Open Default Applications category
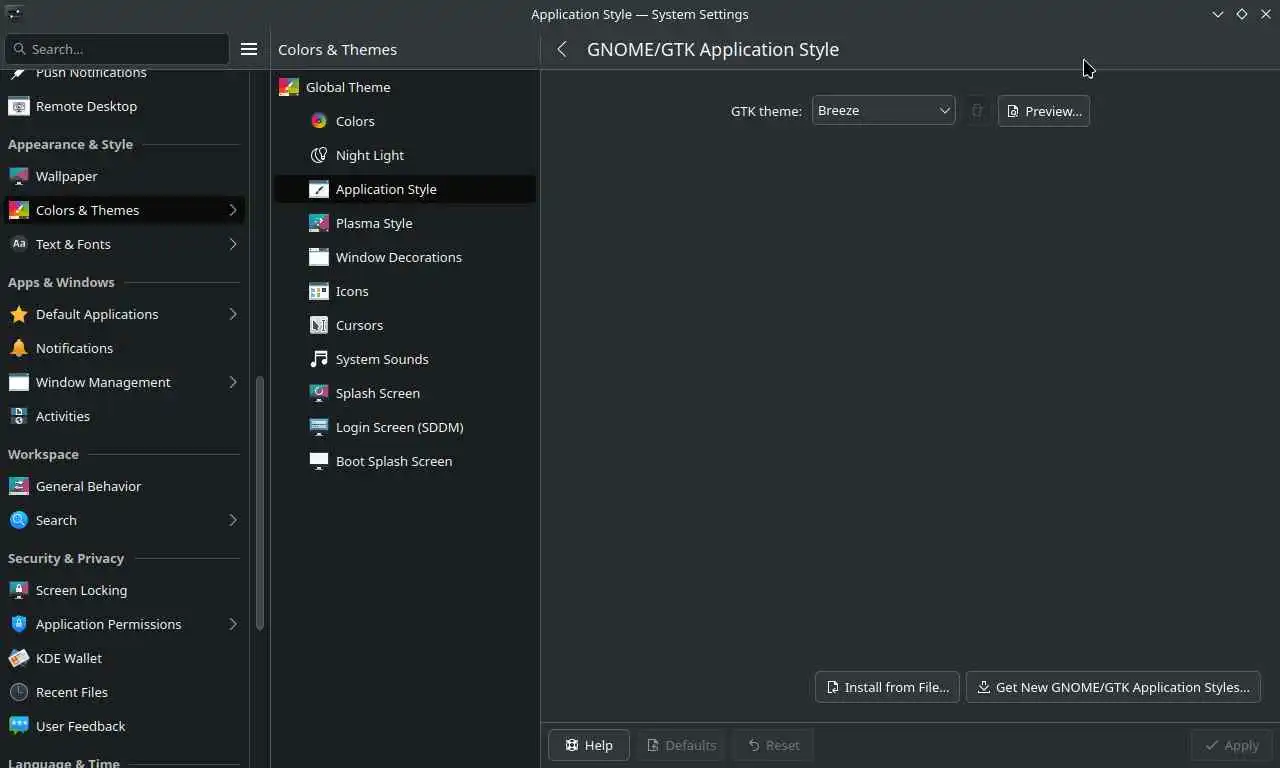The width and height of the screenshot is (1280, 768). point(125,314)
